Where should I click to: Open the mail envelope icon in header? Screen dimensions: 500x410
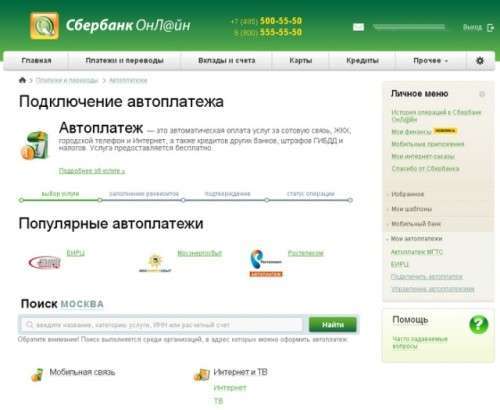tap(358, 27)
